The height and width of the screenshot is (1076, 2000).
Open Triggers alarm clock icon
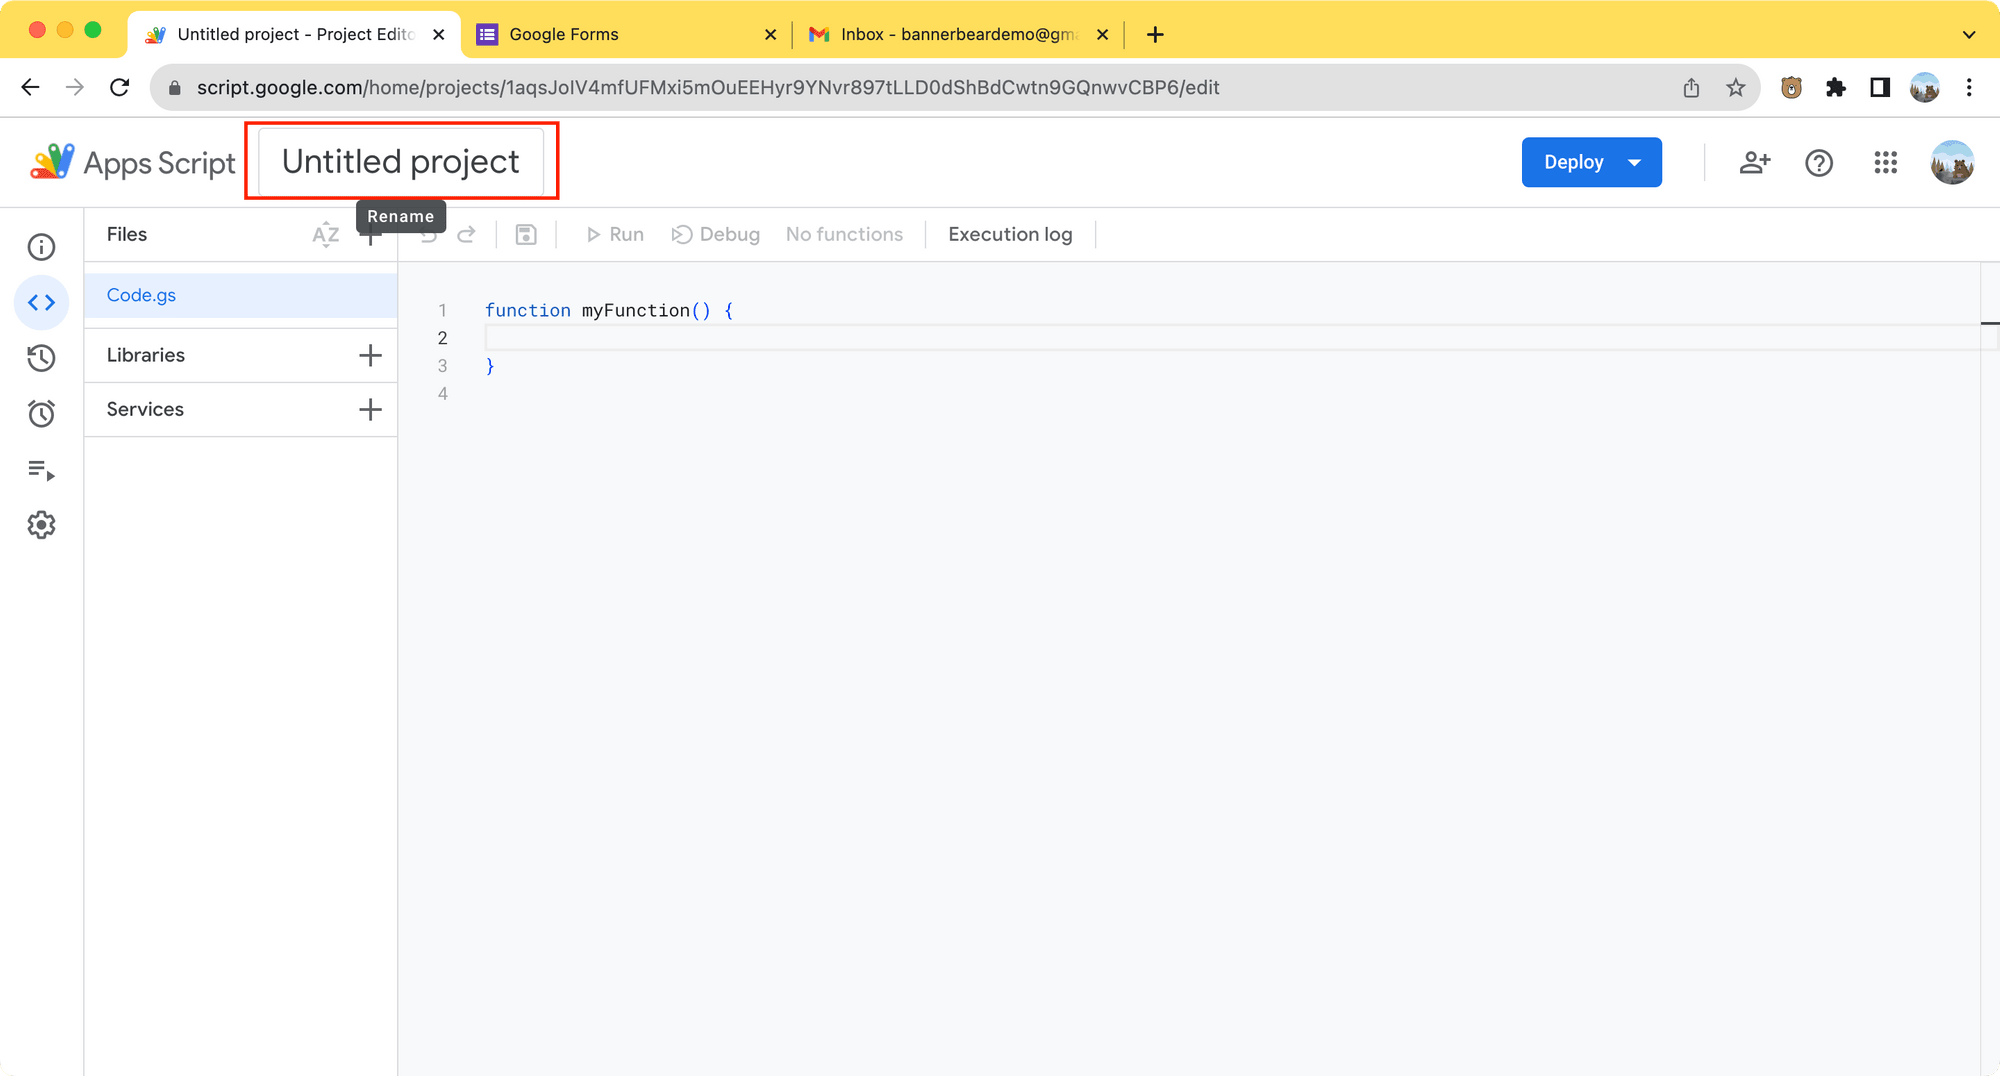tap(41, 414)
